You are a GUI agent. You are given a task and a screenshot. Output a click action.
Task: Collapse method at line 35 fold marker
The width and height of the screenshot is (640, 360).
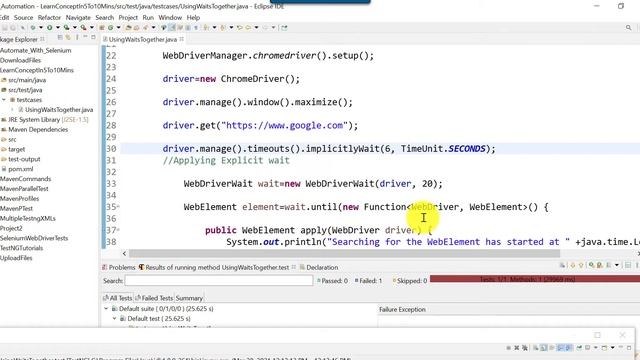(x=118, y=207)
